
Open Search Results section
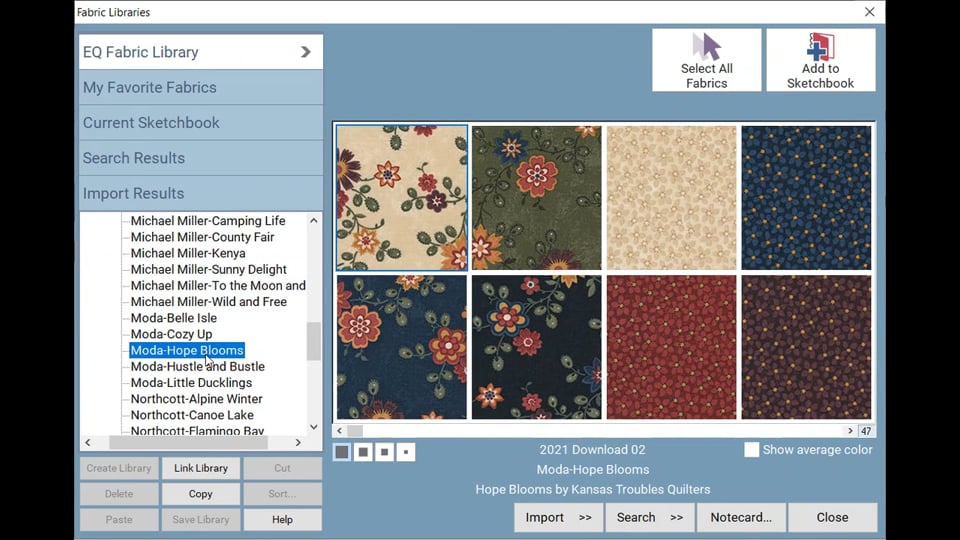point(201,158)
